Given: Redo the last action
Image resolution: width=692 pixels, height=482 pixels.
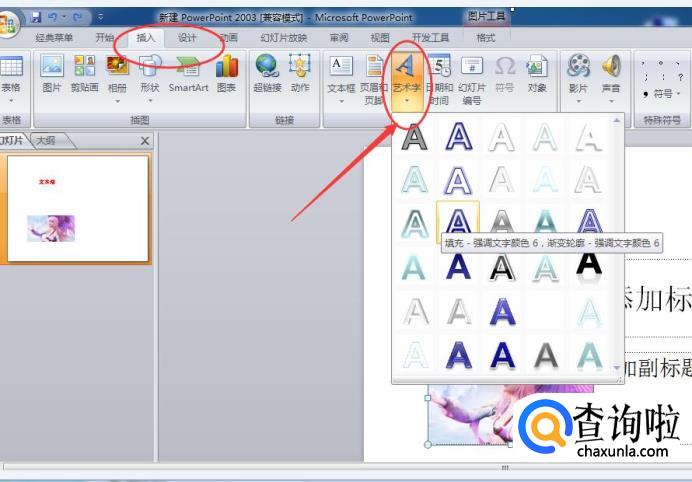Looking at the screenshot, I should point(77,18).
